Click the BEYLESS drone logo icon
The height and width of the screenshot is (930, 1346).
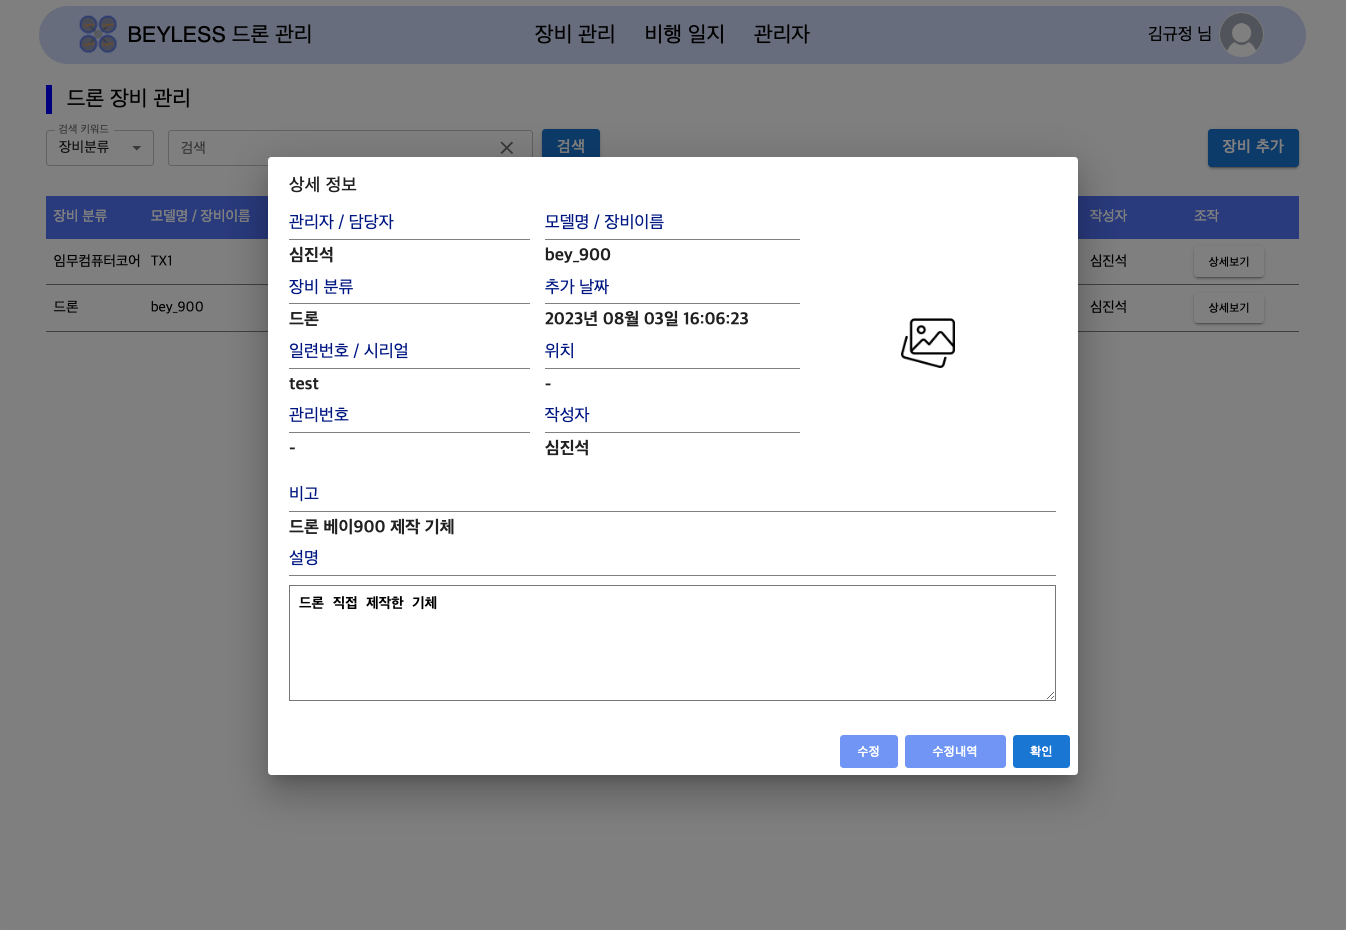pos(98,34)
